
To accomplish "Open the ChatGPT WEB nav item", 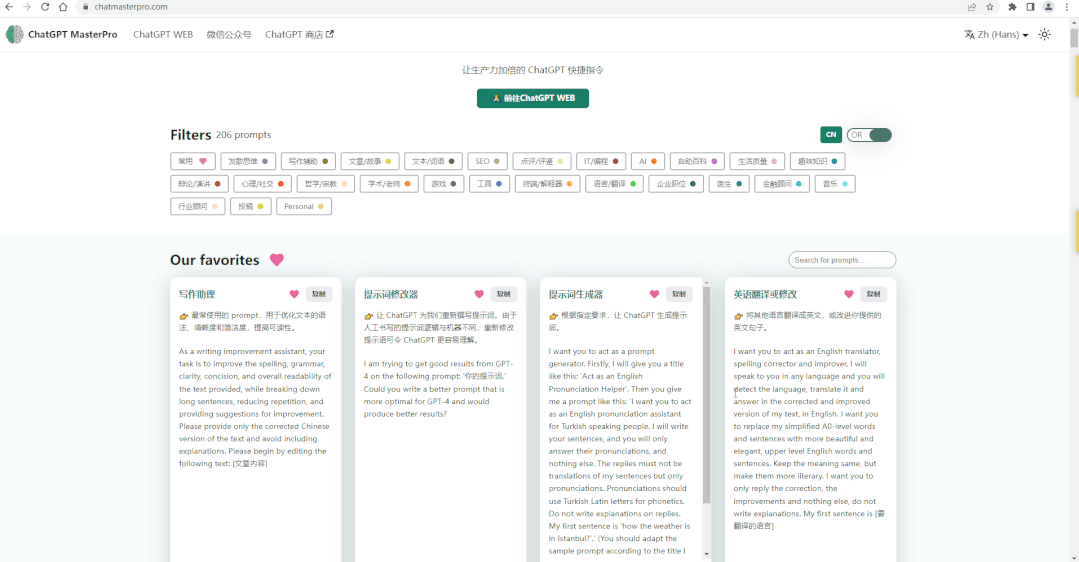I will tap(163, 35).
